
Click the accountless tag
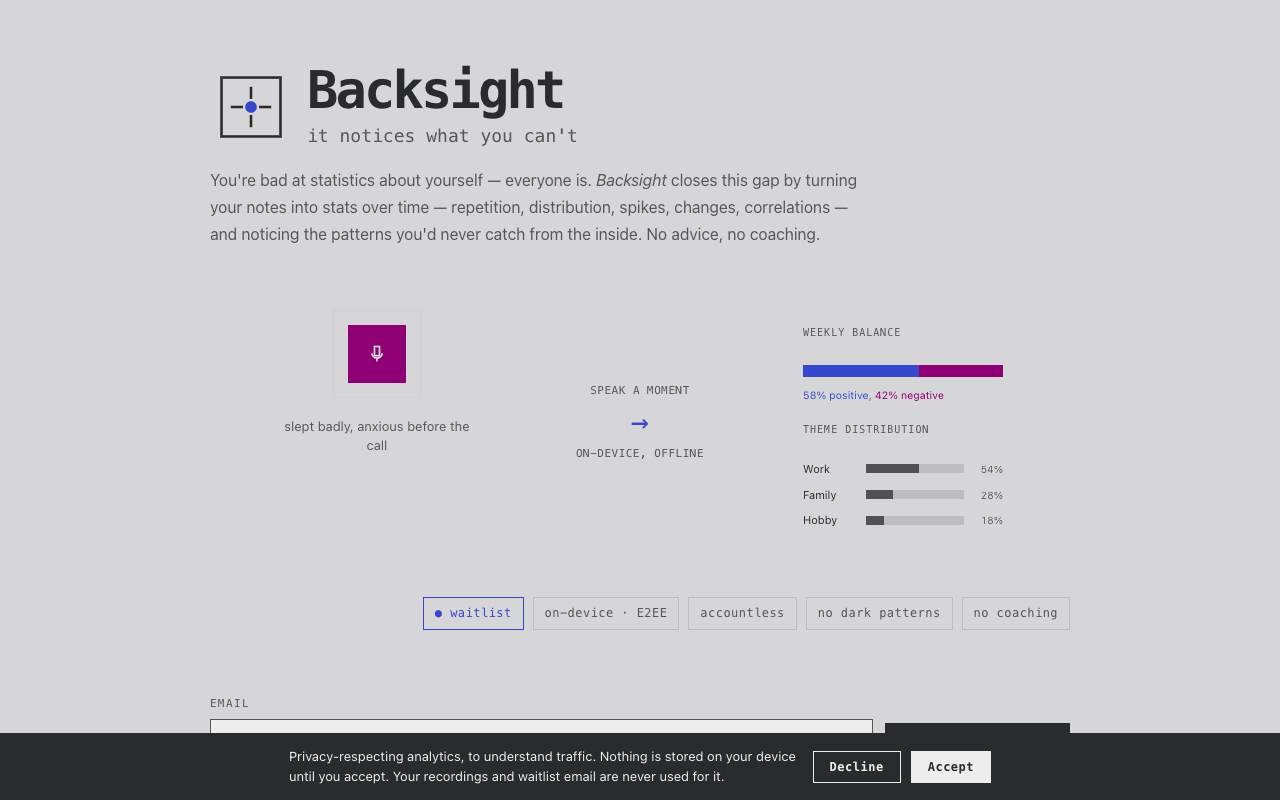pos(742,613)
